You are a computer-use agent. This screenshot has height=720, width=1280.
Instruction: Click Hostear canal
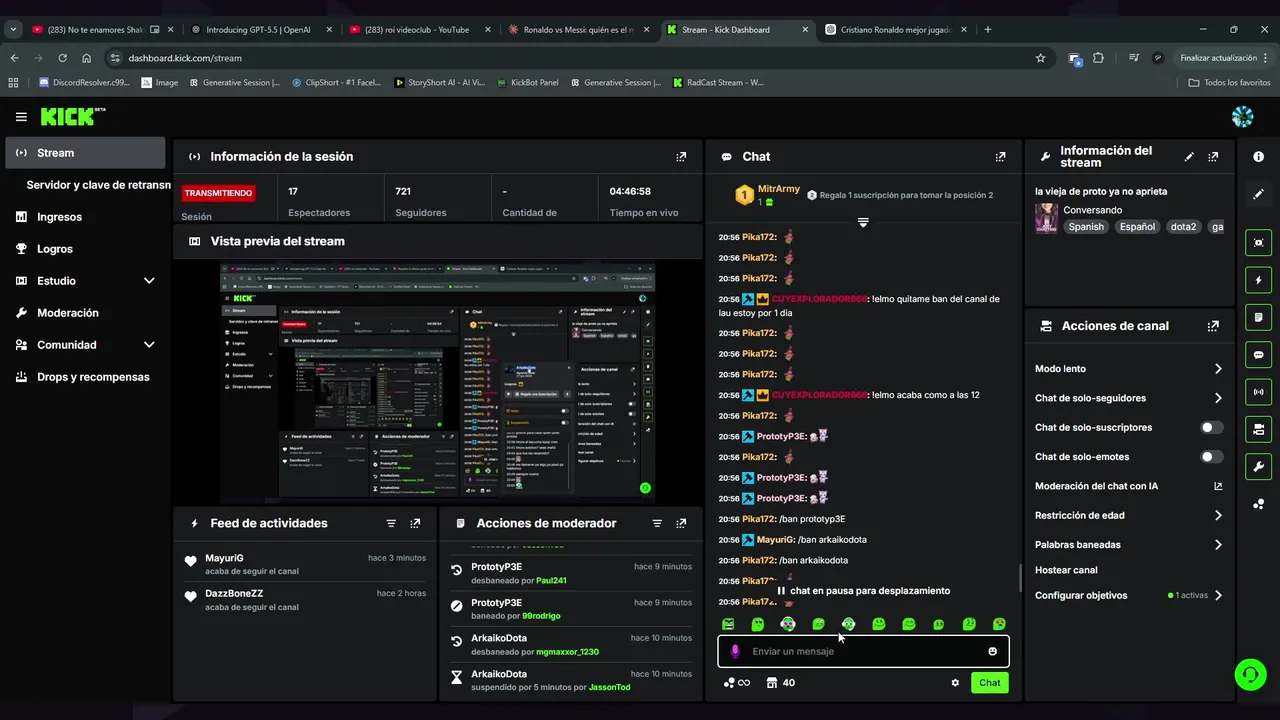[1066, 570]
